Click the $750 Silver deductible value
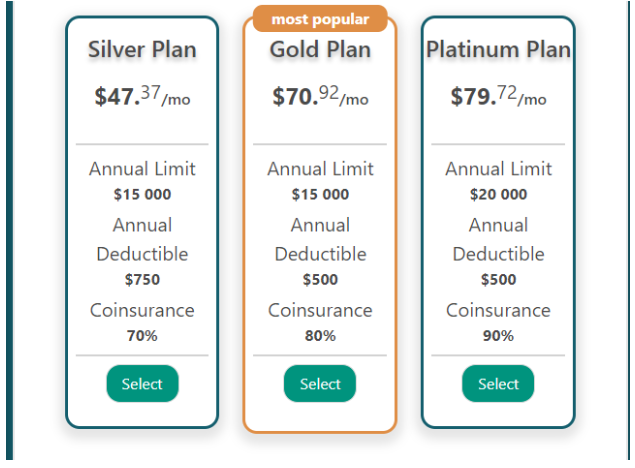Image resolution: width=635 pixels, height=468 pixels. click(x=142, y=279)
